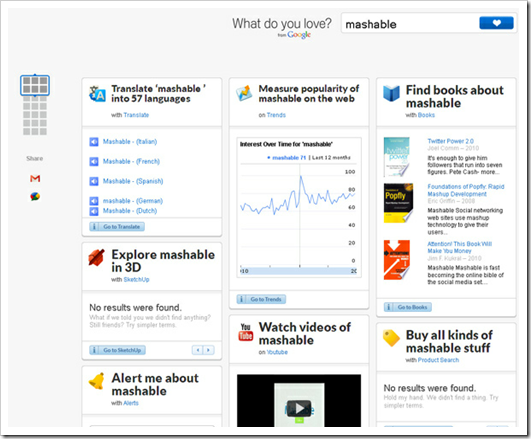Viewport: 531px width, 439px height.
Task: Open 'Attention! This Book Will Make You Money' link
Action: [460, 247]
